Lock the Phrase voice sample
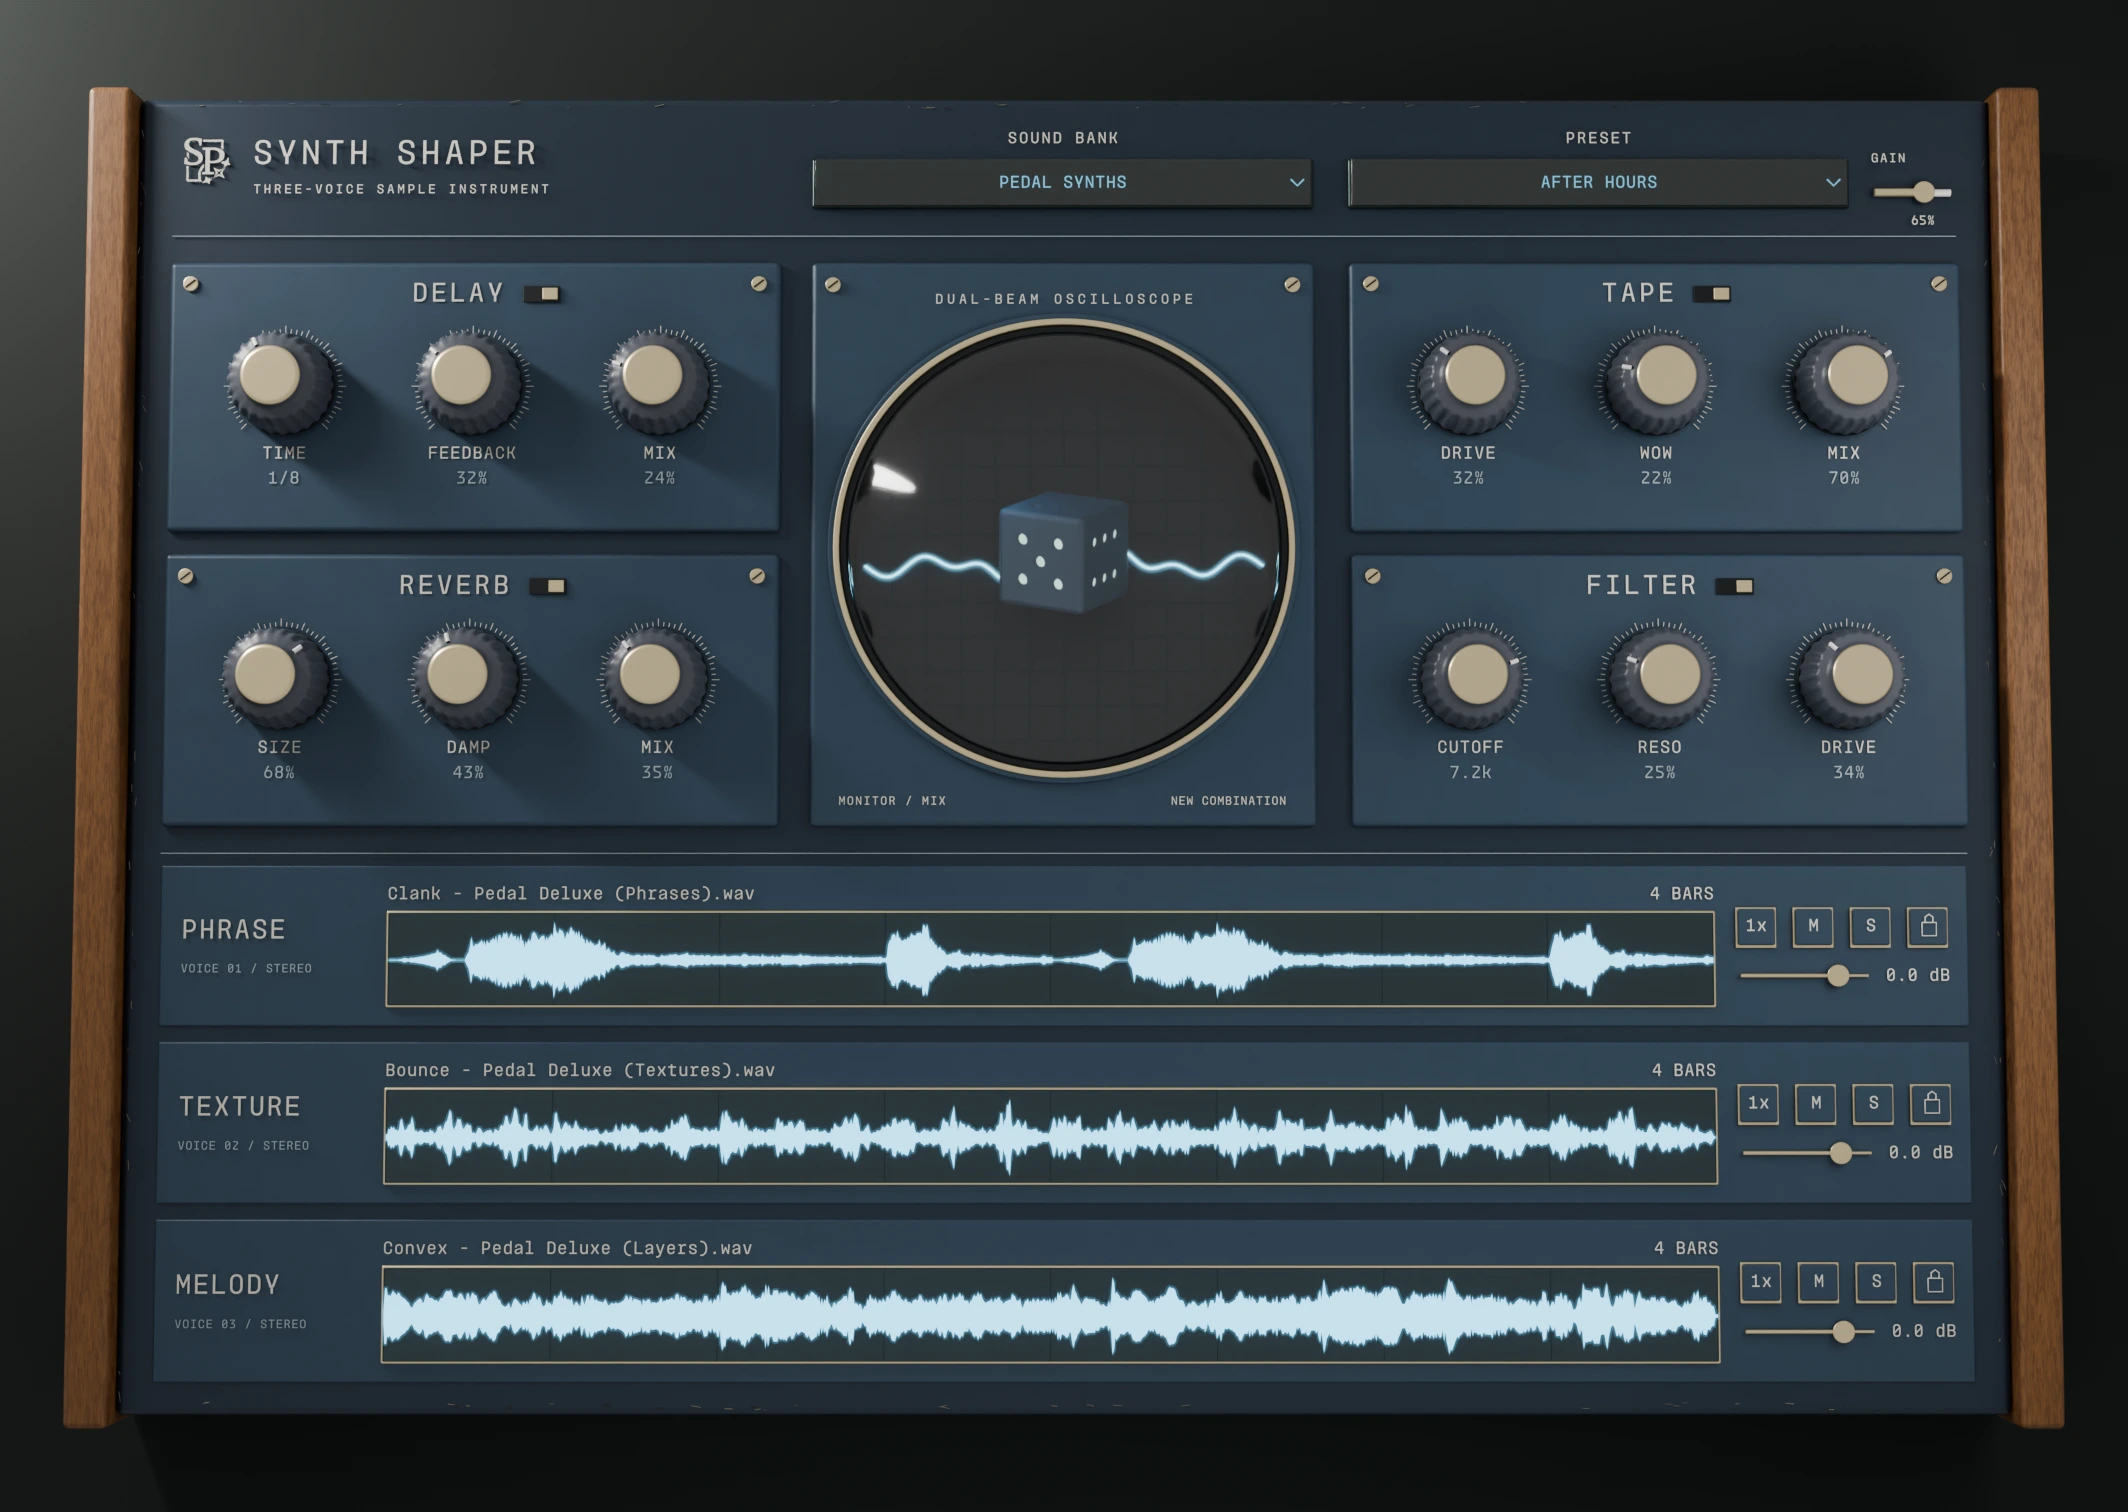2128x1512 pixels. tap(1928, 927)
